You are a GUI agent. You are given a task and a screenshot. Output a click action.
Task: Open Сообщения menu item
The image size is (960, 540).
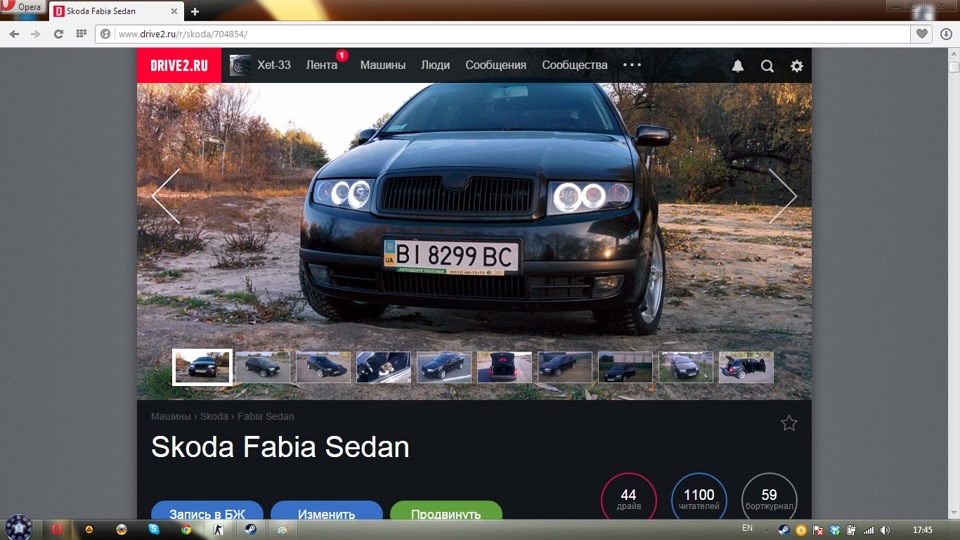click(495, 65)
